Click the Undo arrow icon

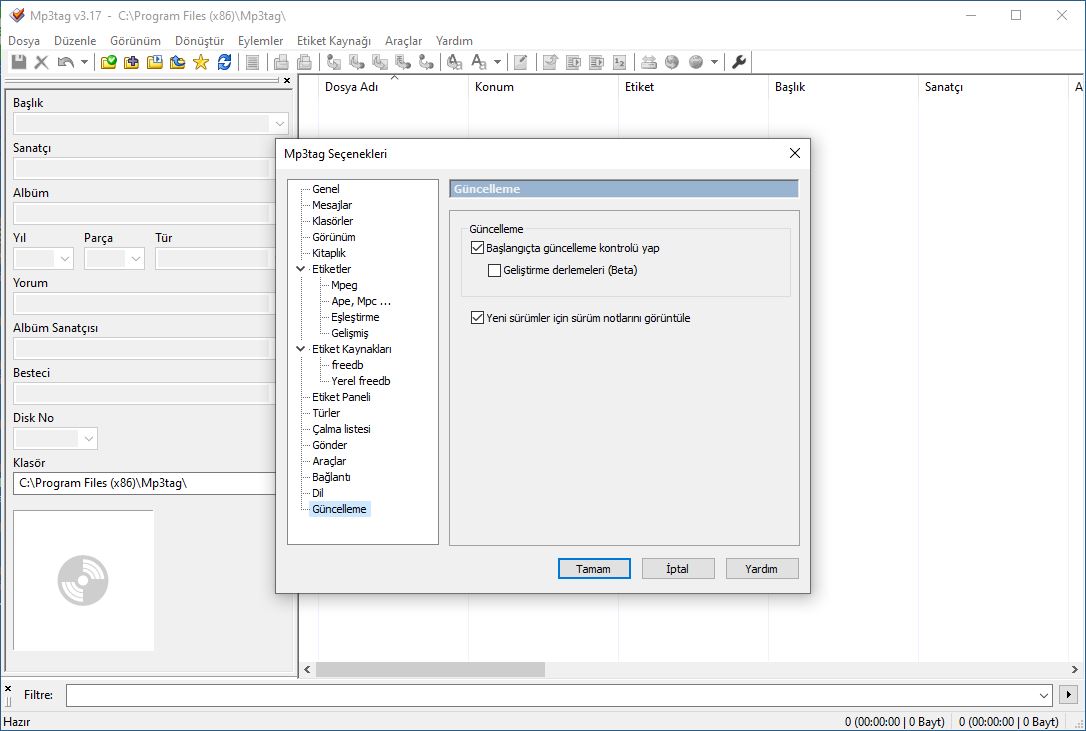point(66,62)
